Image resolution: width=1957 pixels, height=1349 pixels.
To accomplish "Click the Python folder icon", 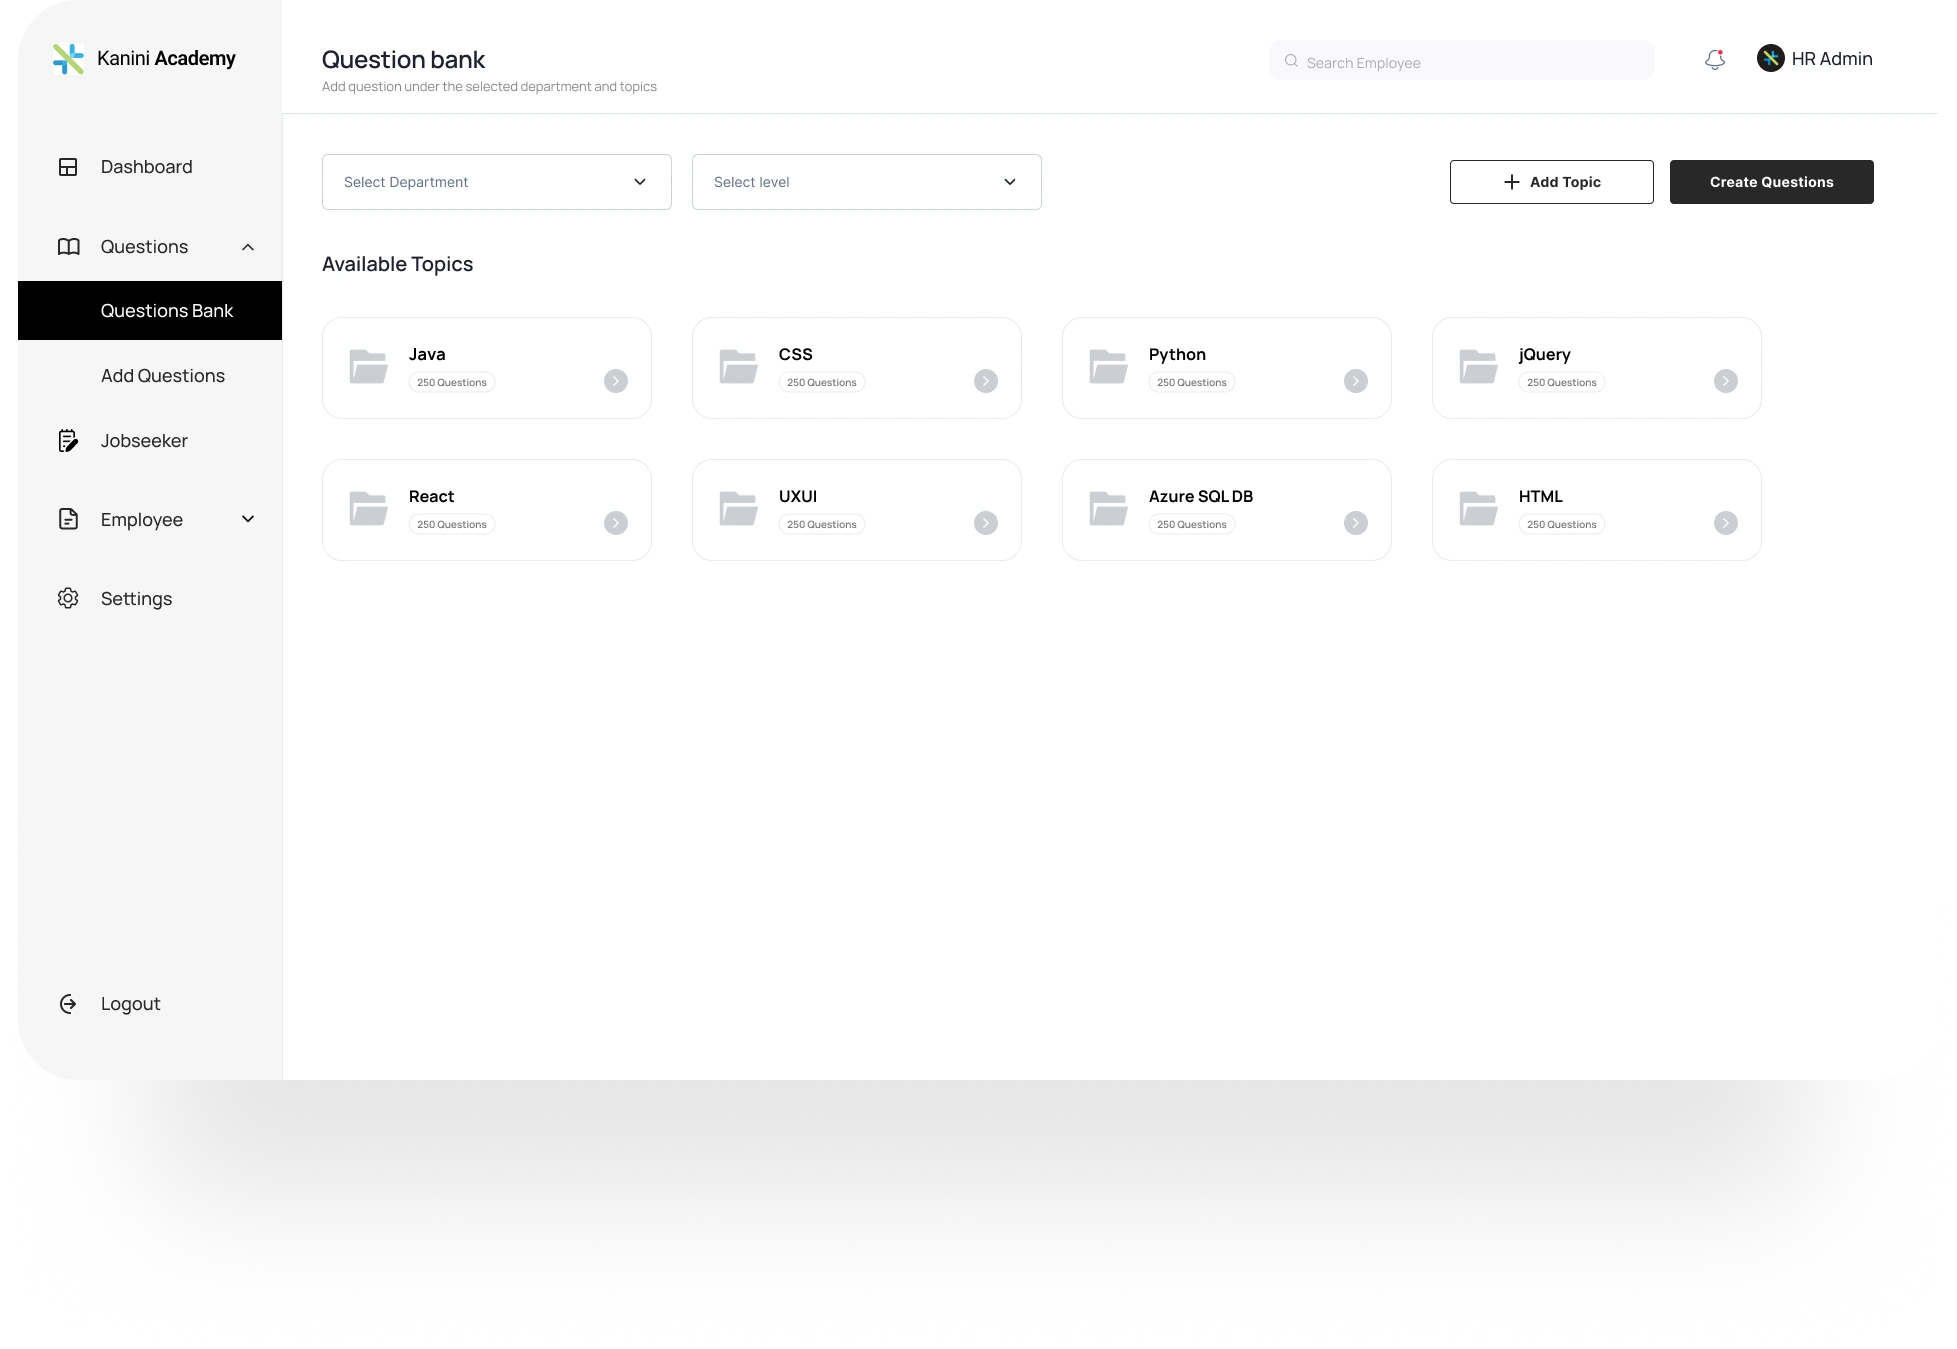I will [x=1108, y=366].
